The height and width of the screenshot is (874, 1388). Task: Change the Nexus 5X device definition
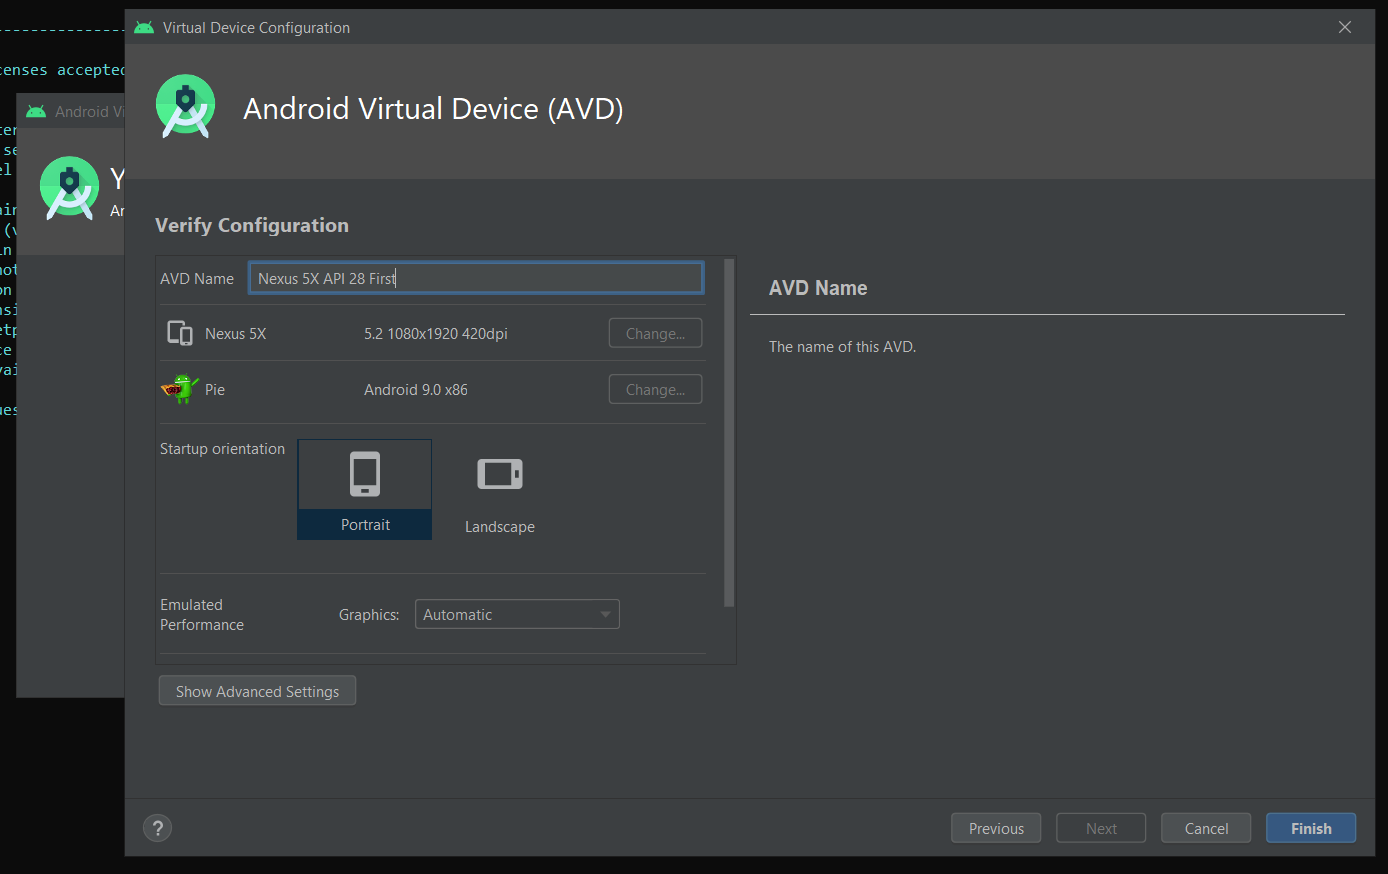[655, 333]
